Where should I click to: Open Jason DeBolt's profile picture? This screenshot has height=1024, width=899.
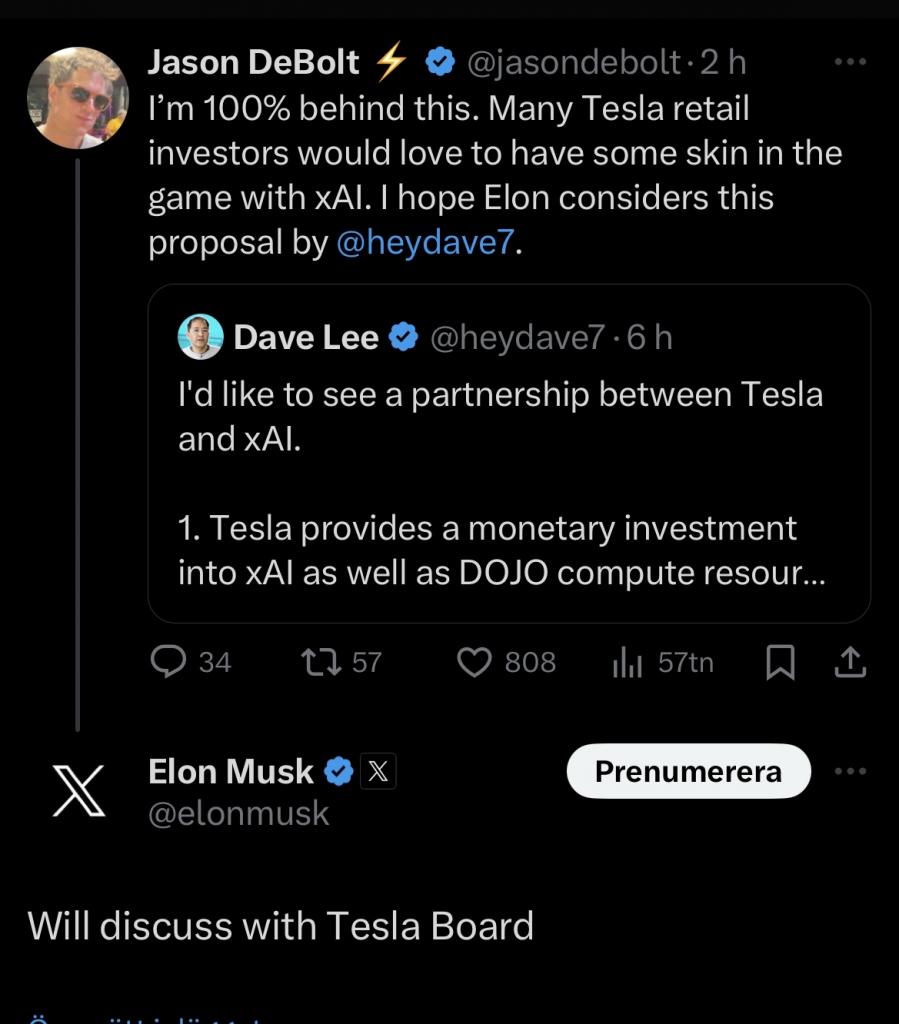[x=78, y=98]
